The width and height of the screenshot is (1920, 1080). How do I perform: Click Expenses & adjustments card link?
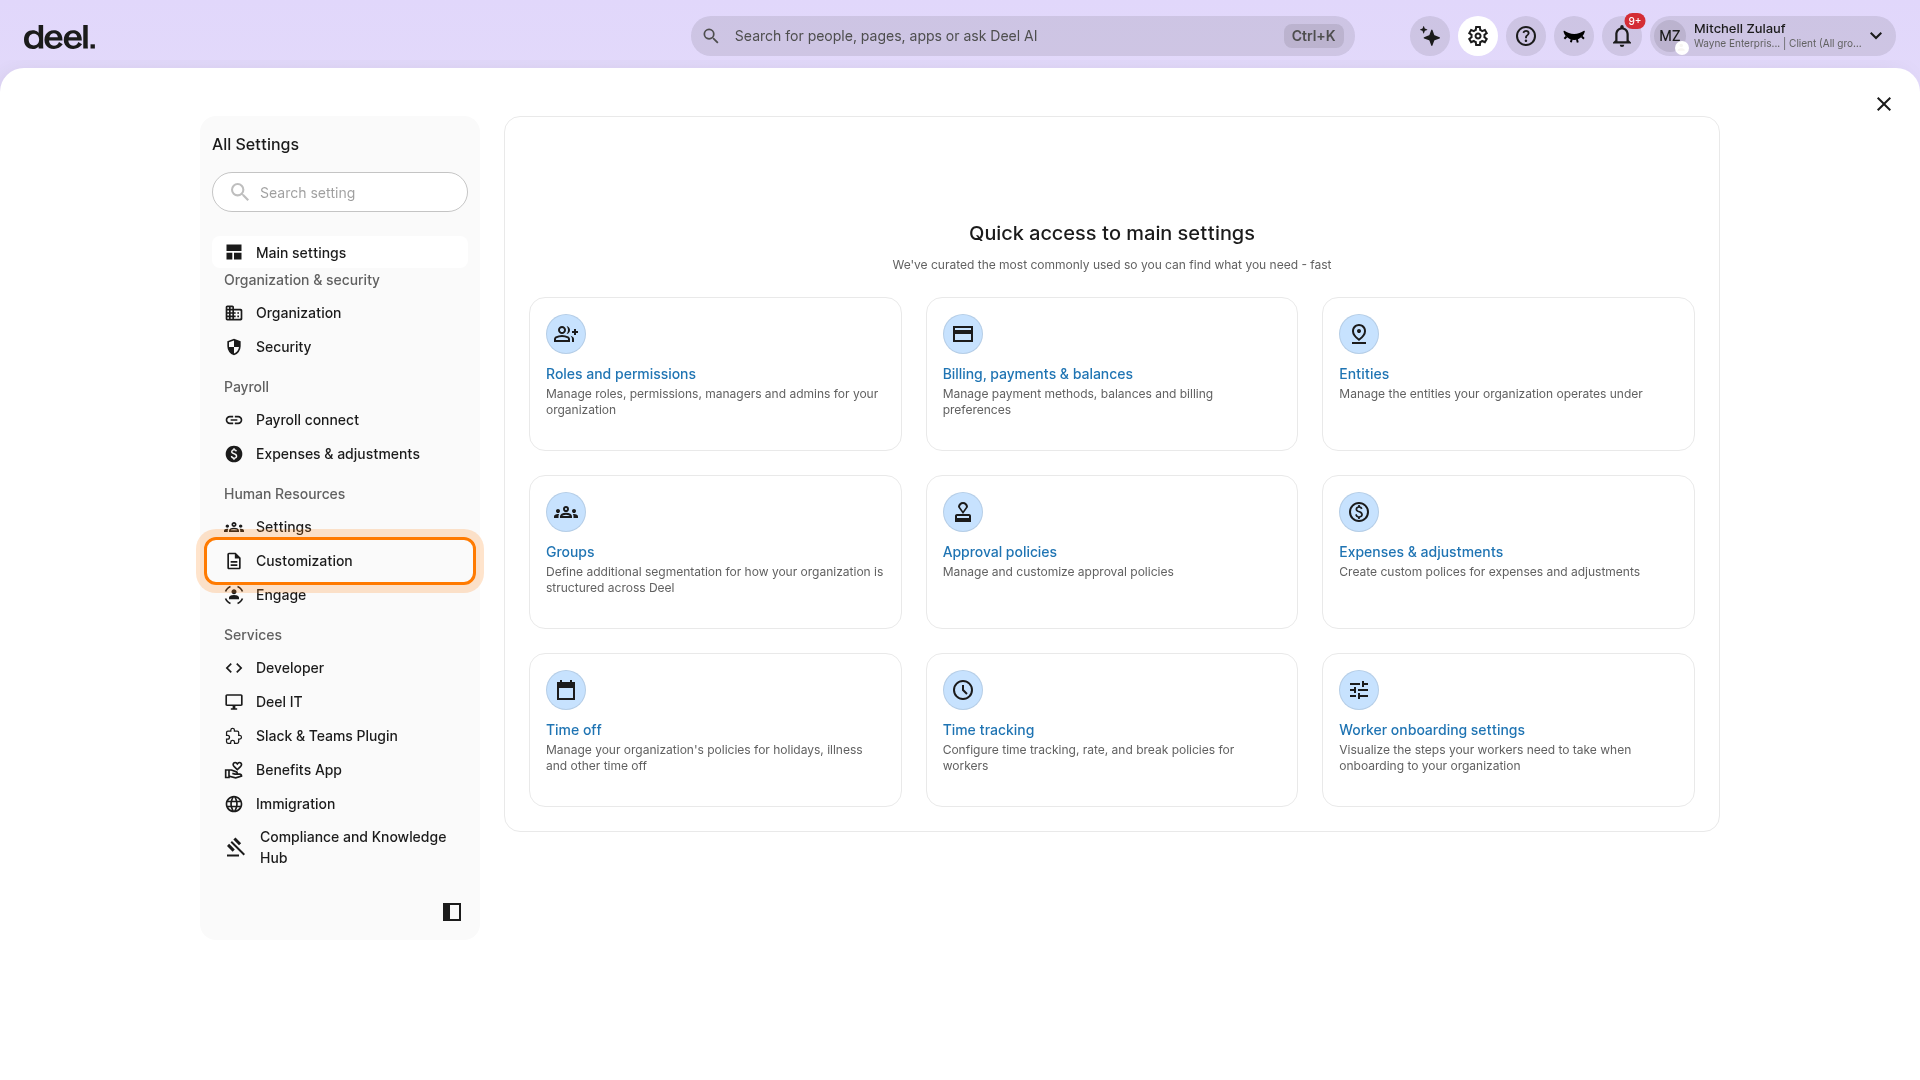point(1421,552)
